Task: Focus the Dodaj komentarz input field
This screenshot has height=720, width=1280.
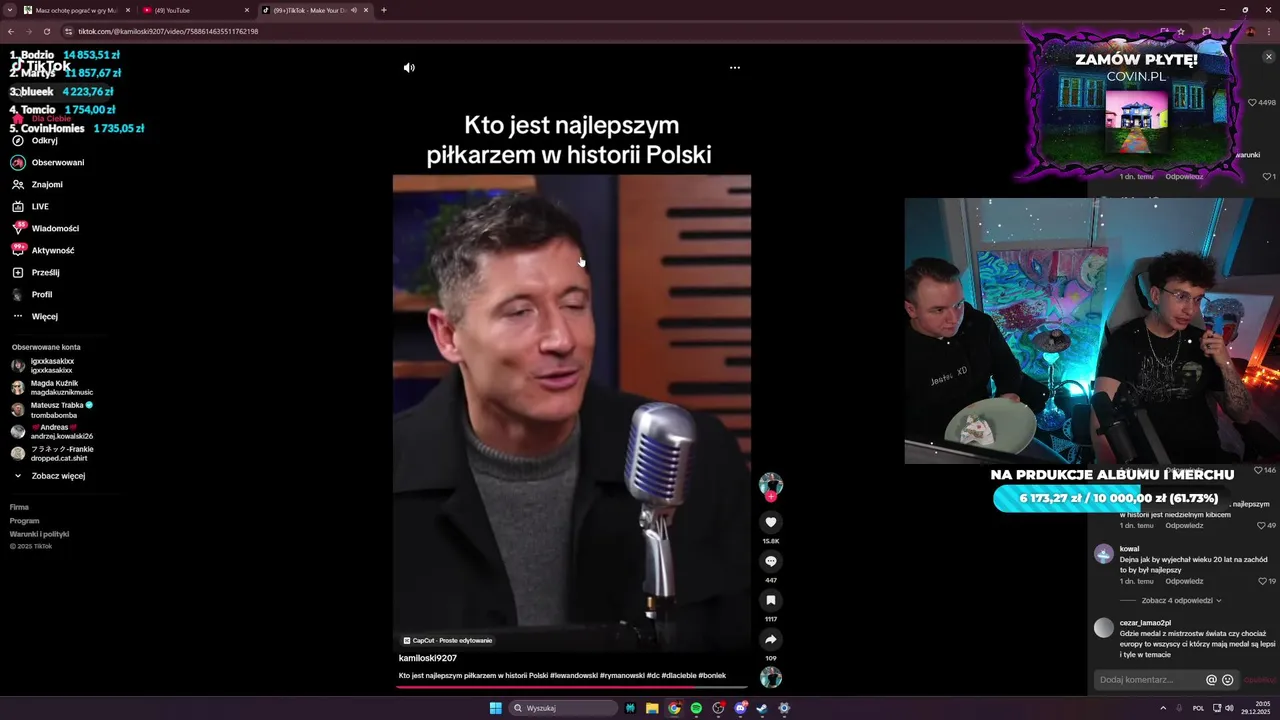Action: tap(1150, 680)
